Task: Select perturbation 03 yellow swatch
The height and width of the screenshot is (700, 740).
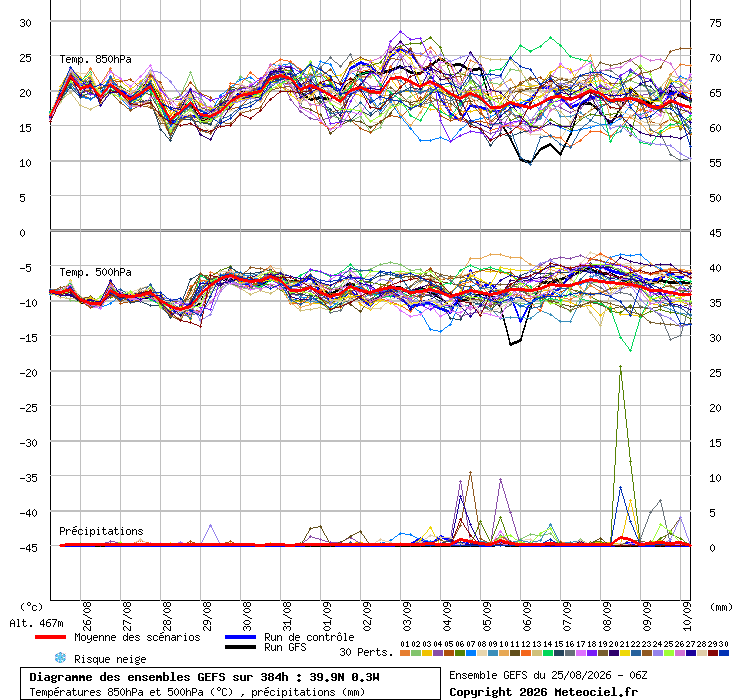Action: point(427,653)
